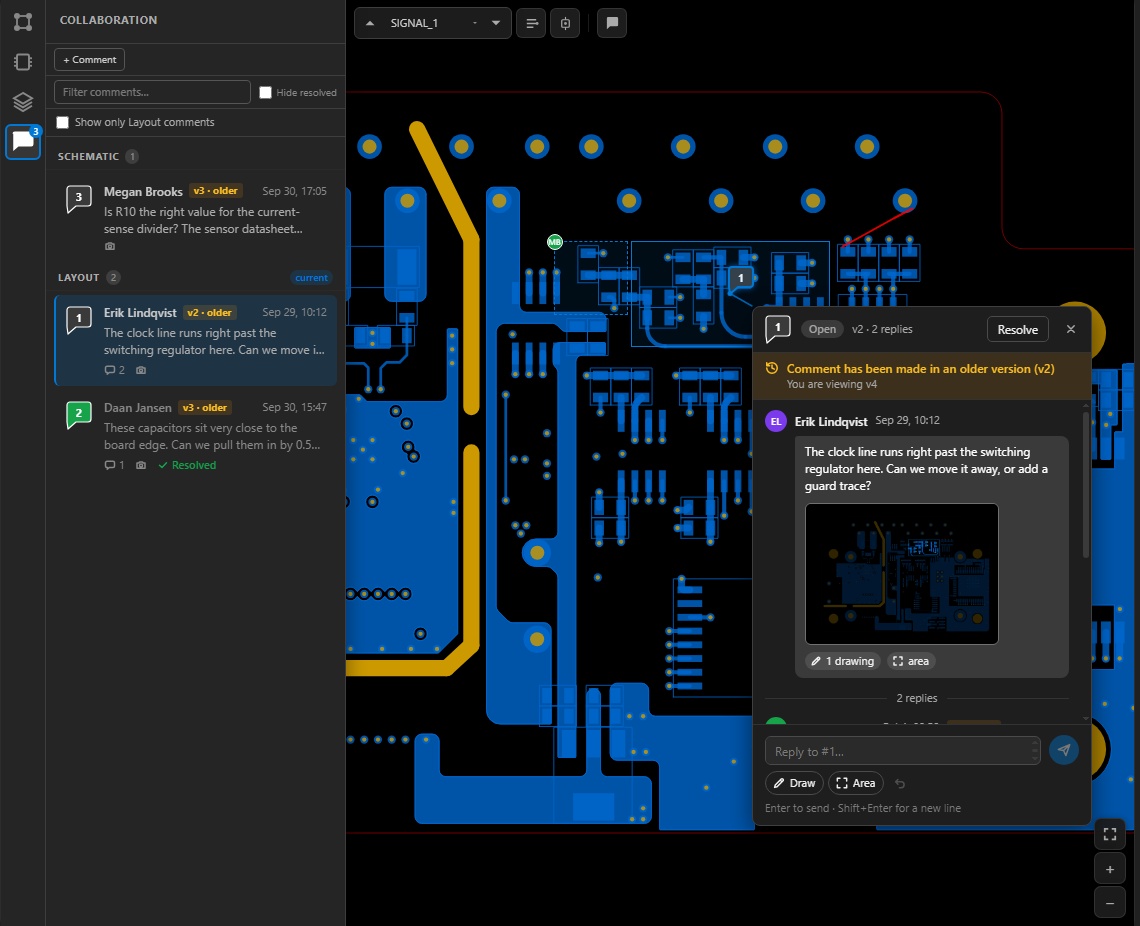The width and height of the screenshot is (1140, 926).
Task: Click the v2 older badge on Erik Lindqvist
Action: point(209,313)
